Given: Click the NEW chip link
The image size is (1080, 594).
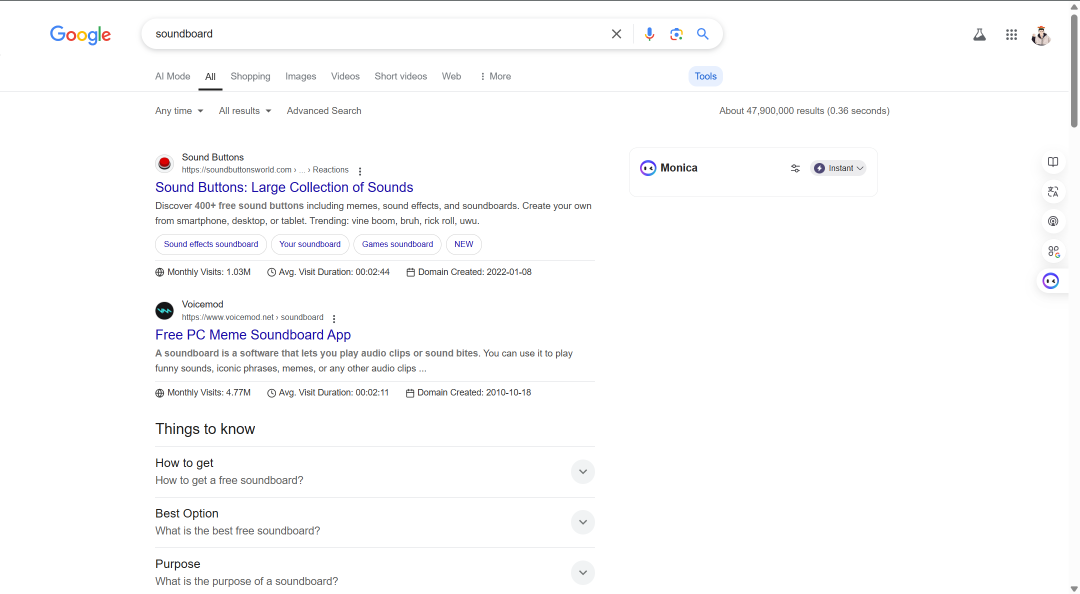Looking at the screenshot, I should 464,245.
